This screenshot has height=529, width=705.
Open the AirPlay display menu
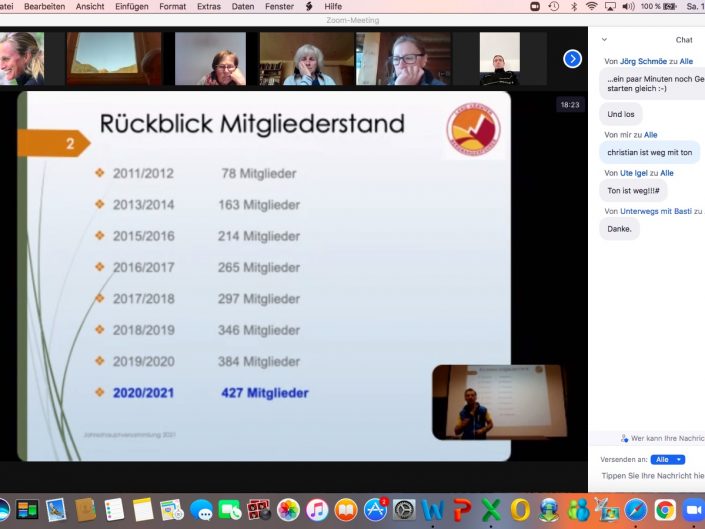[609, 6]
